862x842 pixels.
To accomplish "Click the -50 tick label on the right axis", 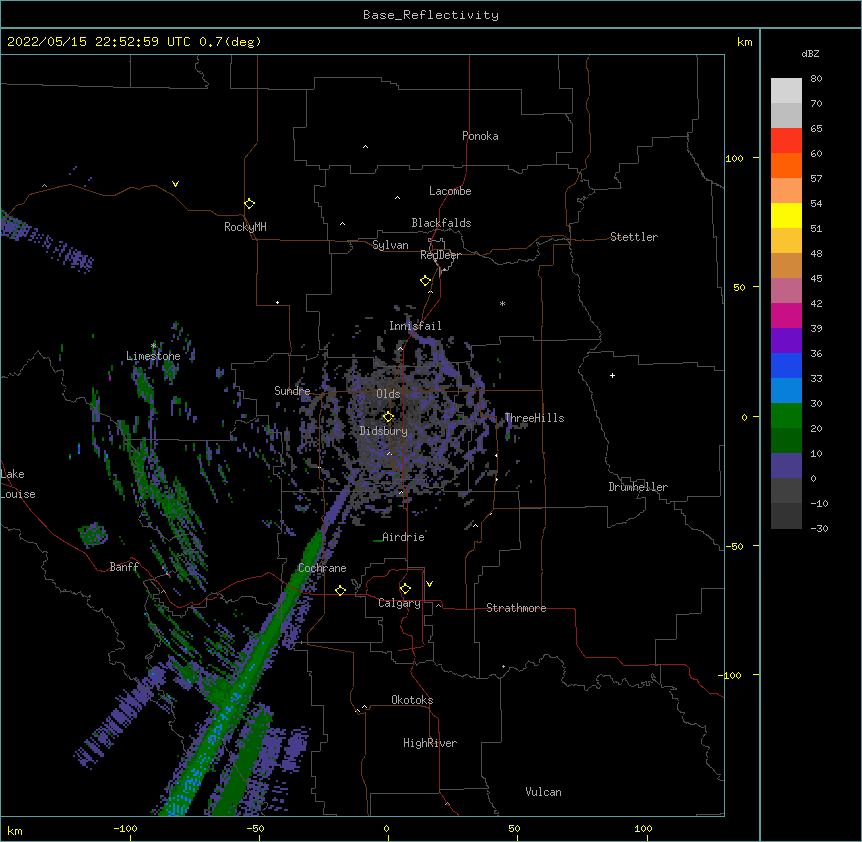I will (x=734, y=546).
